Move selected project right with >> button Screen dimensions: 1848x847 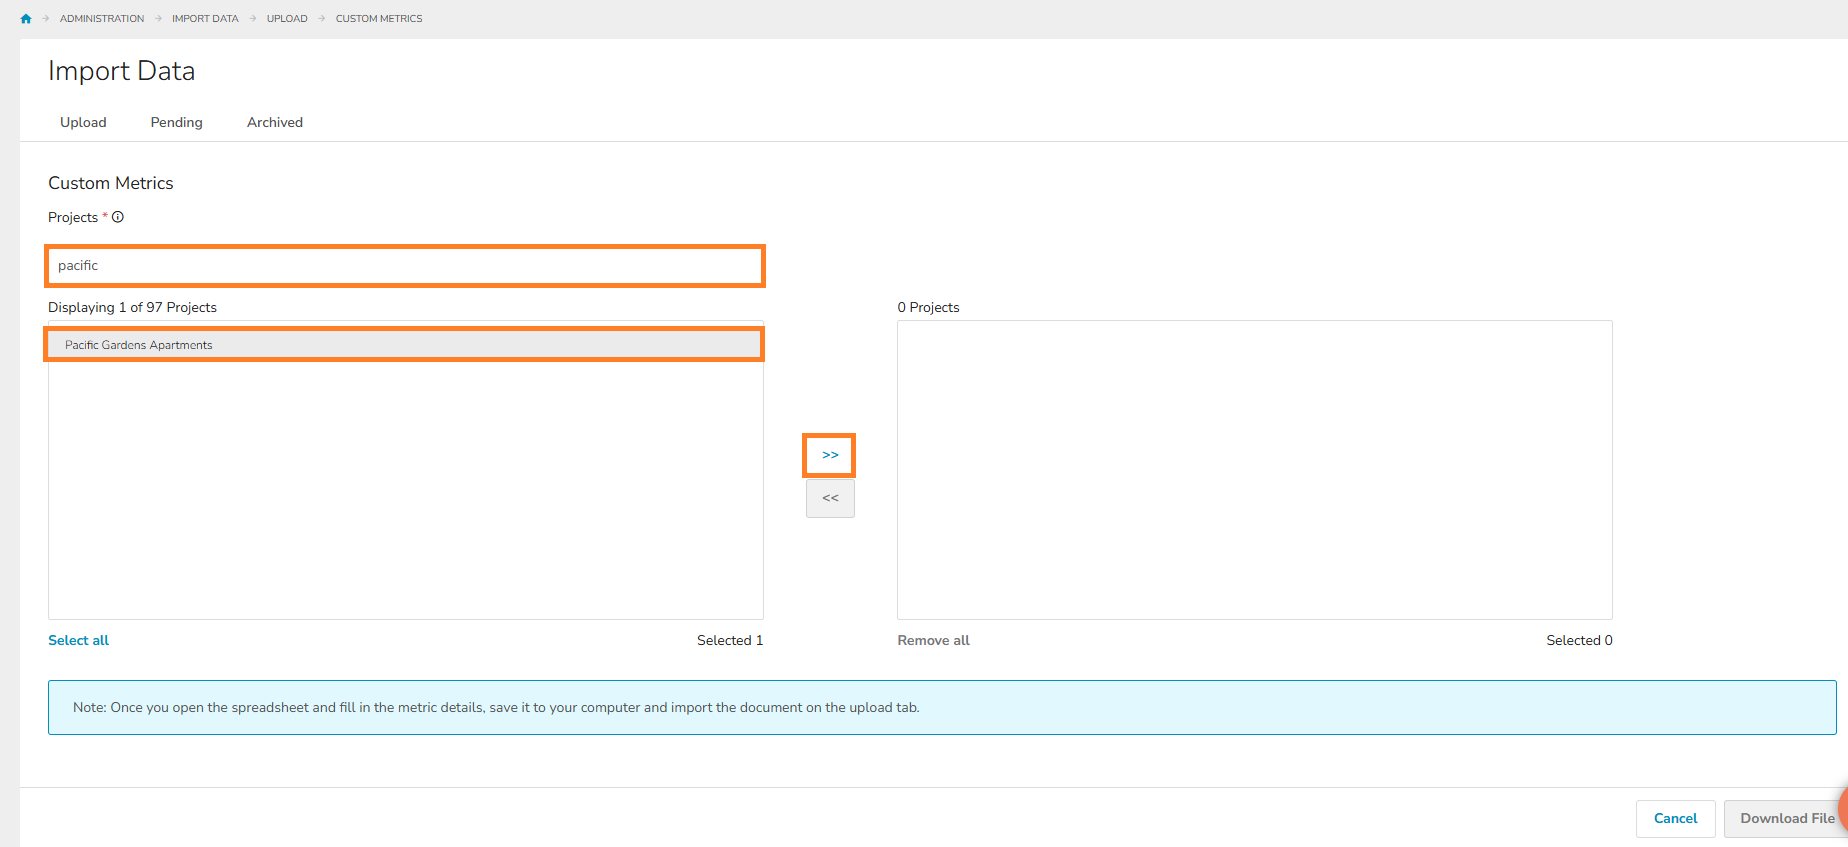click(830, 455)
